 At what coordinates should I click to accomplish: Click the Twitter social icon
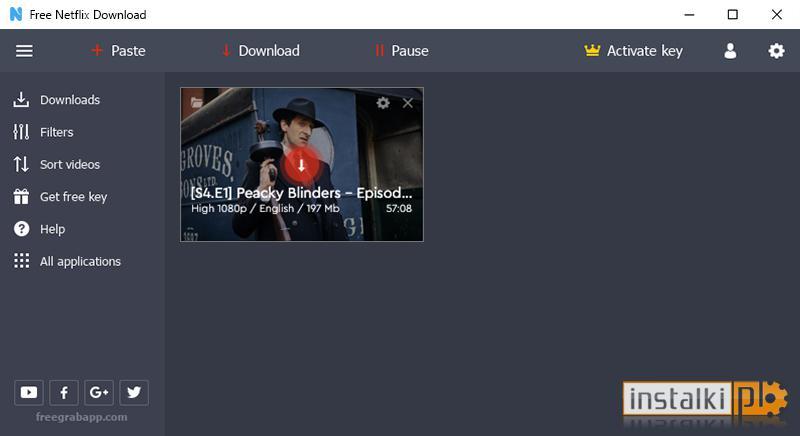coord(134,392)
